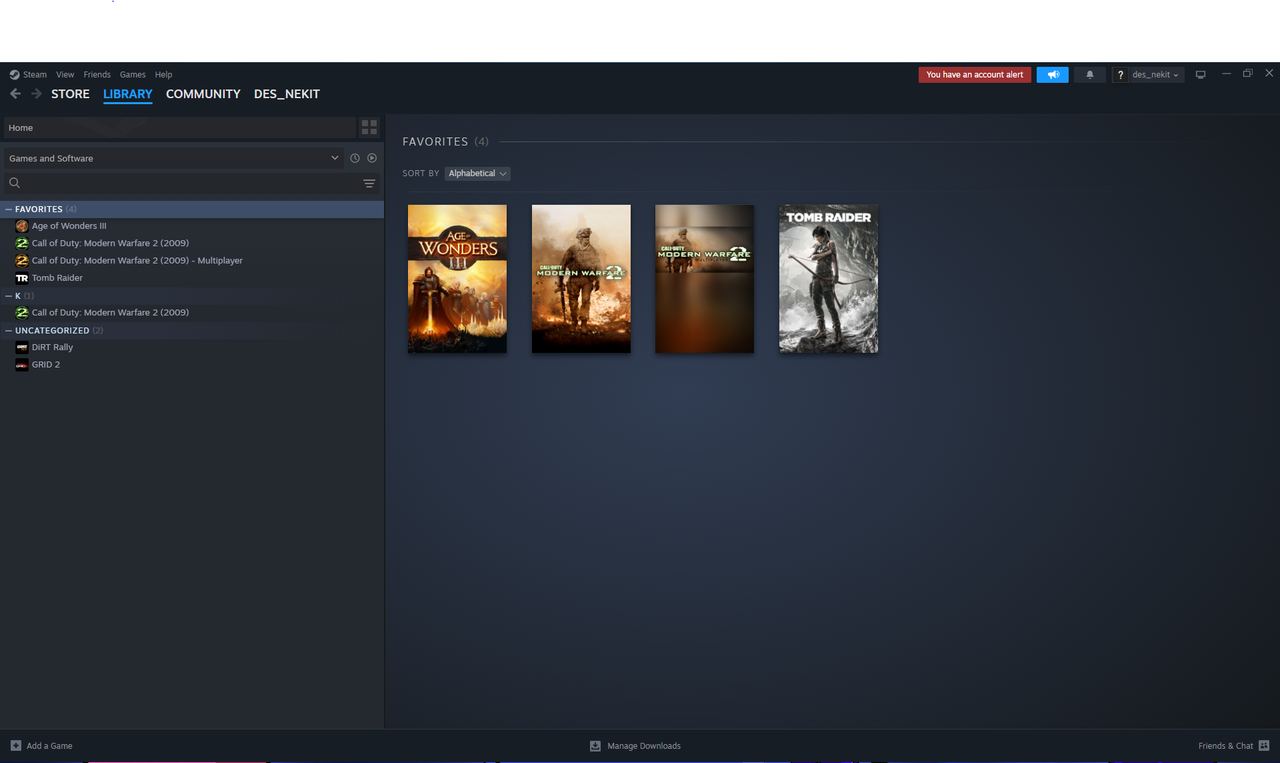1280x763 pixels.
Task: Open advanced filter options icon
Action: (369, 183)
